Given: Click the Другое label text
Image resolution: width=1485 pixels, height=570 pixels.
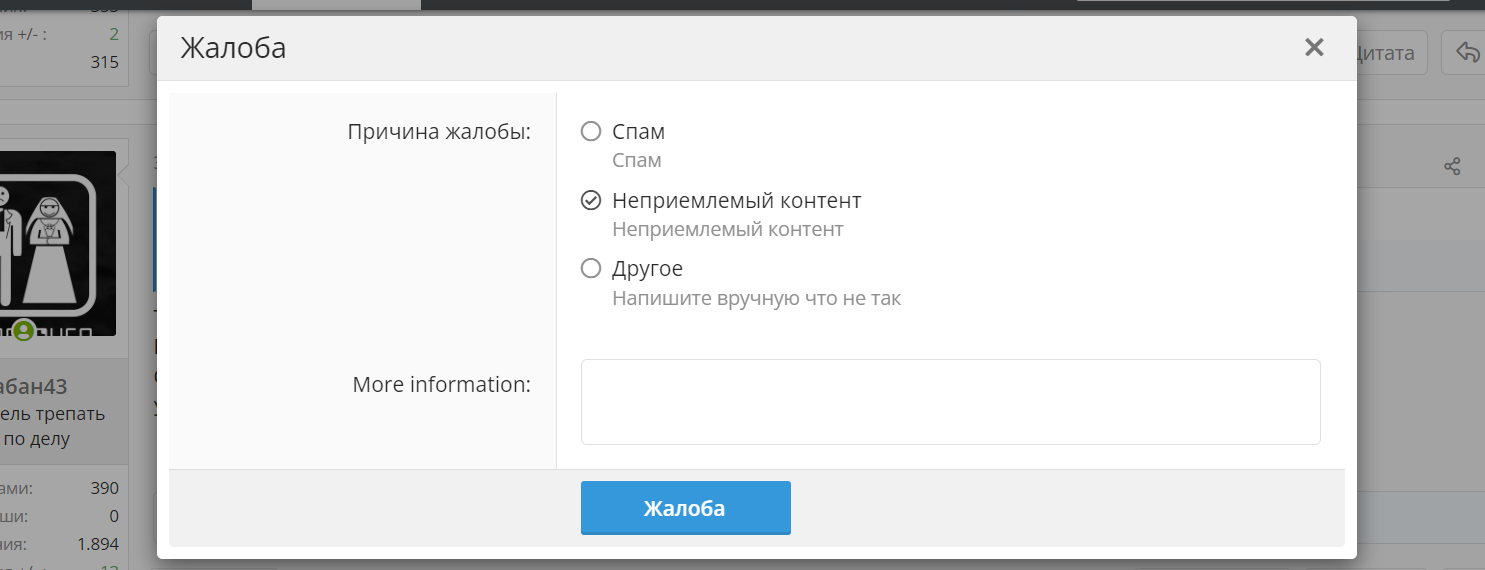Looking at the screenshot, I should pos(648,269).
